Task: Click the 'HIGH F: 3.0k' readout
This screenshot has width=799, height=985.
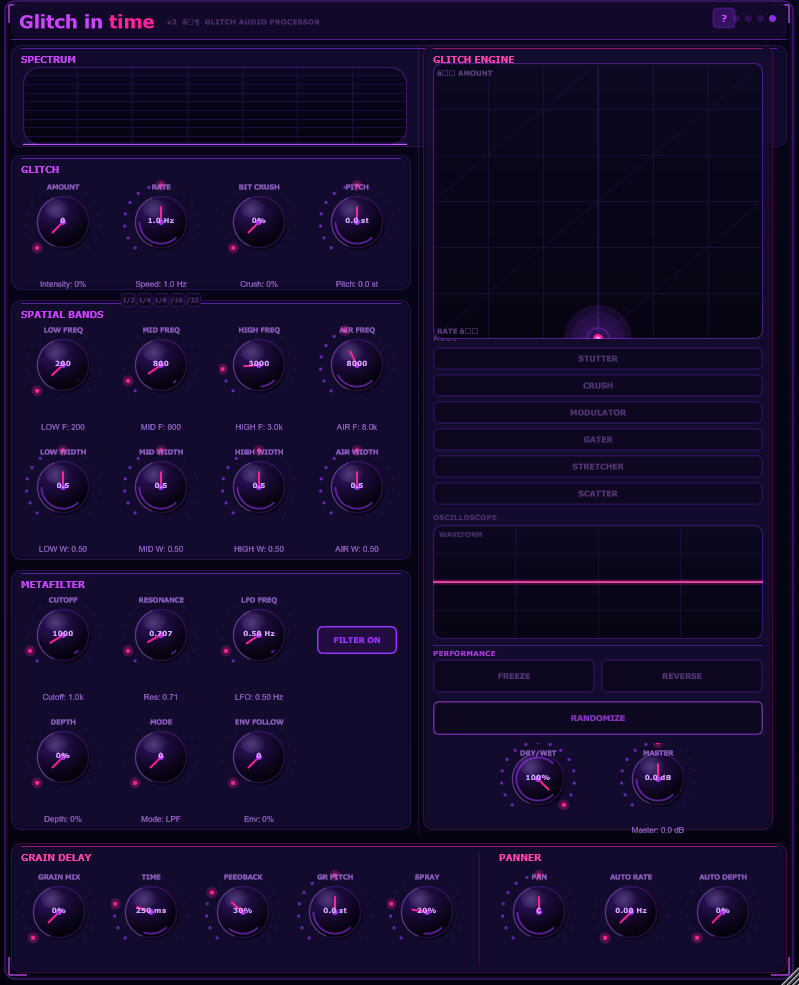Action: [x=259, y=427]
